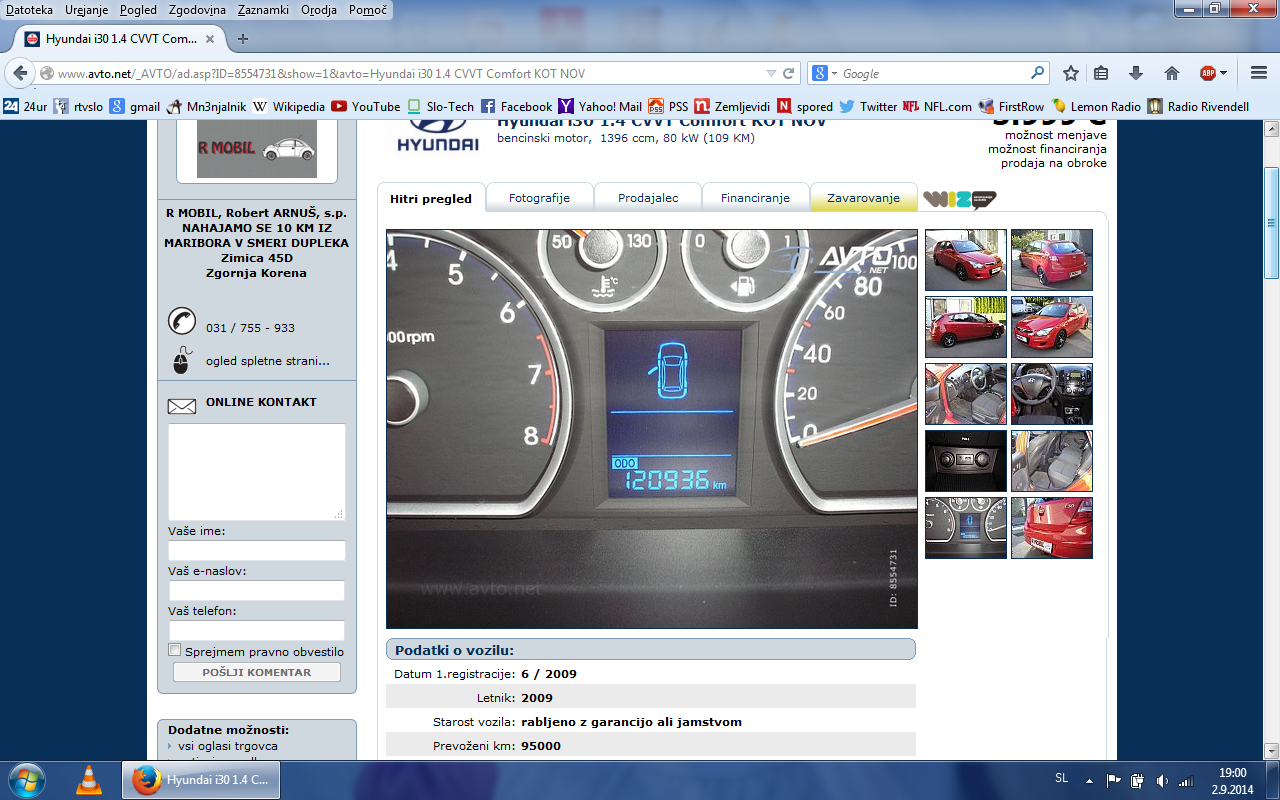Open the vsi oglasi trgovca link
Screen dimensions: 1280x800
[228, 746]
